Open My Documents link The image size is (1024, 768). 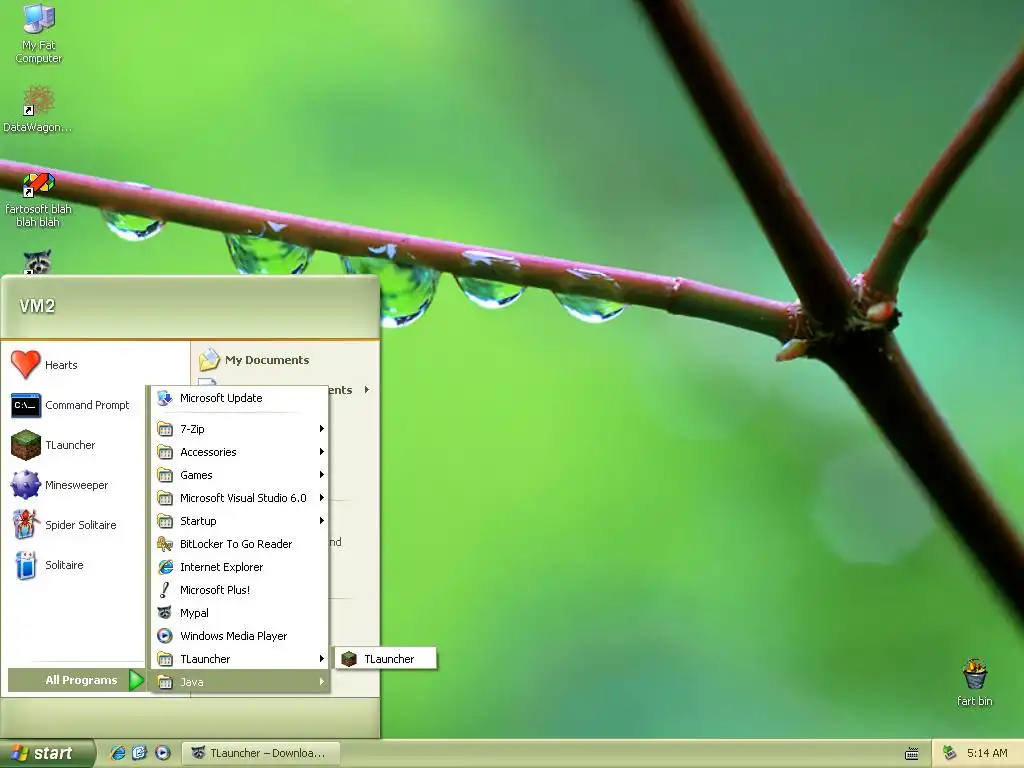coord(266,360)
